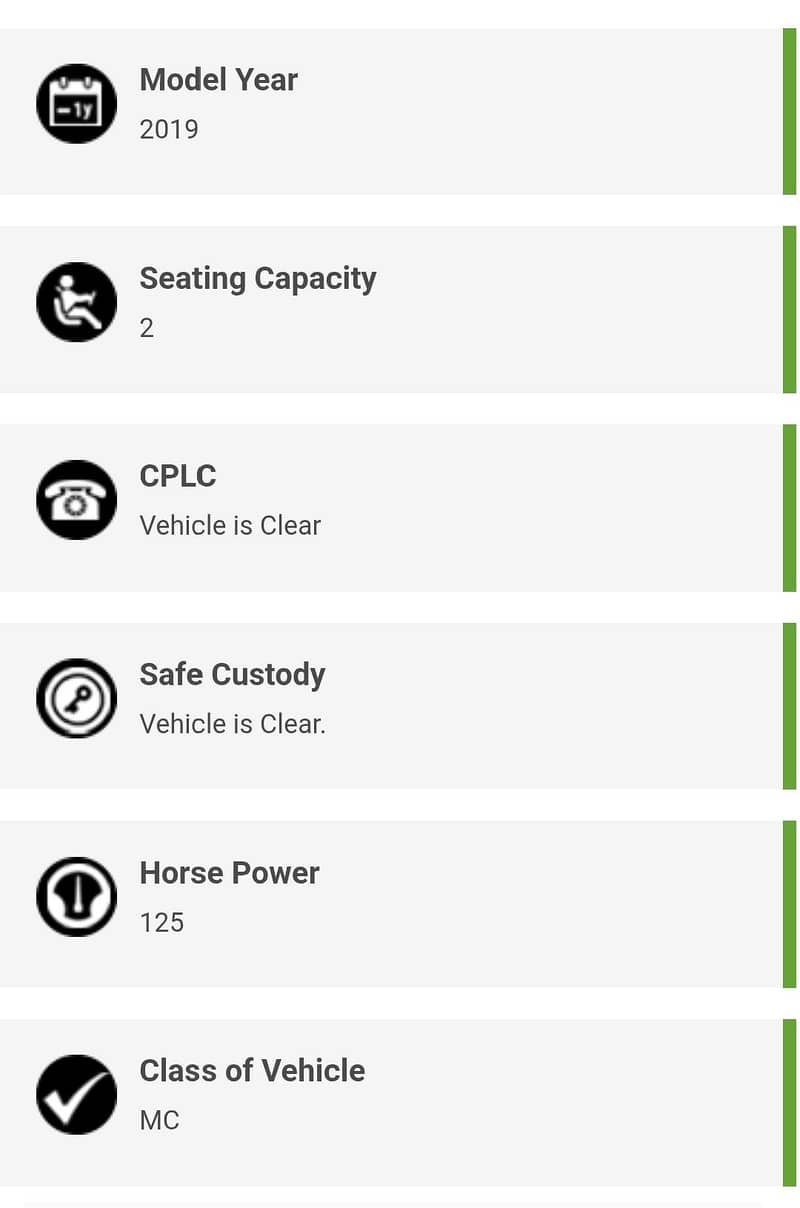This screenshot has width=800, height=1208.
Task: Tap the Class of Vehicle checkmark icon
Action: click(77, 1095)
